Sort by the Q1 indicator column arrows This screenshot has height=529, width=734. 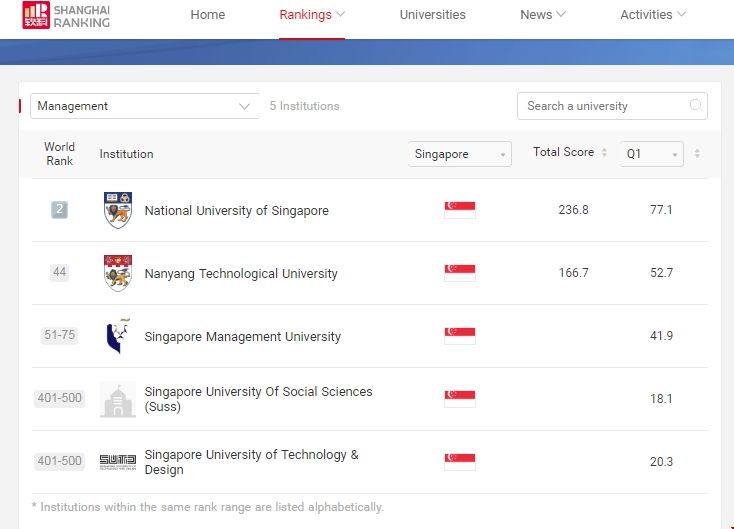(x=697, y=153)
